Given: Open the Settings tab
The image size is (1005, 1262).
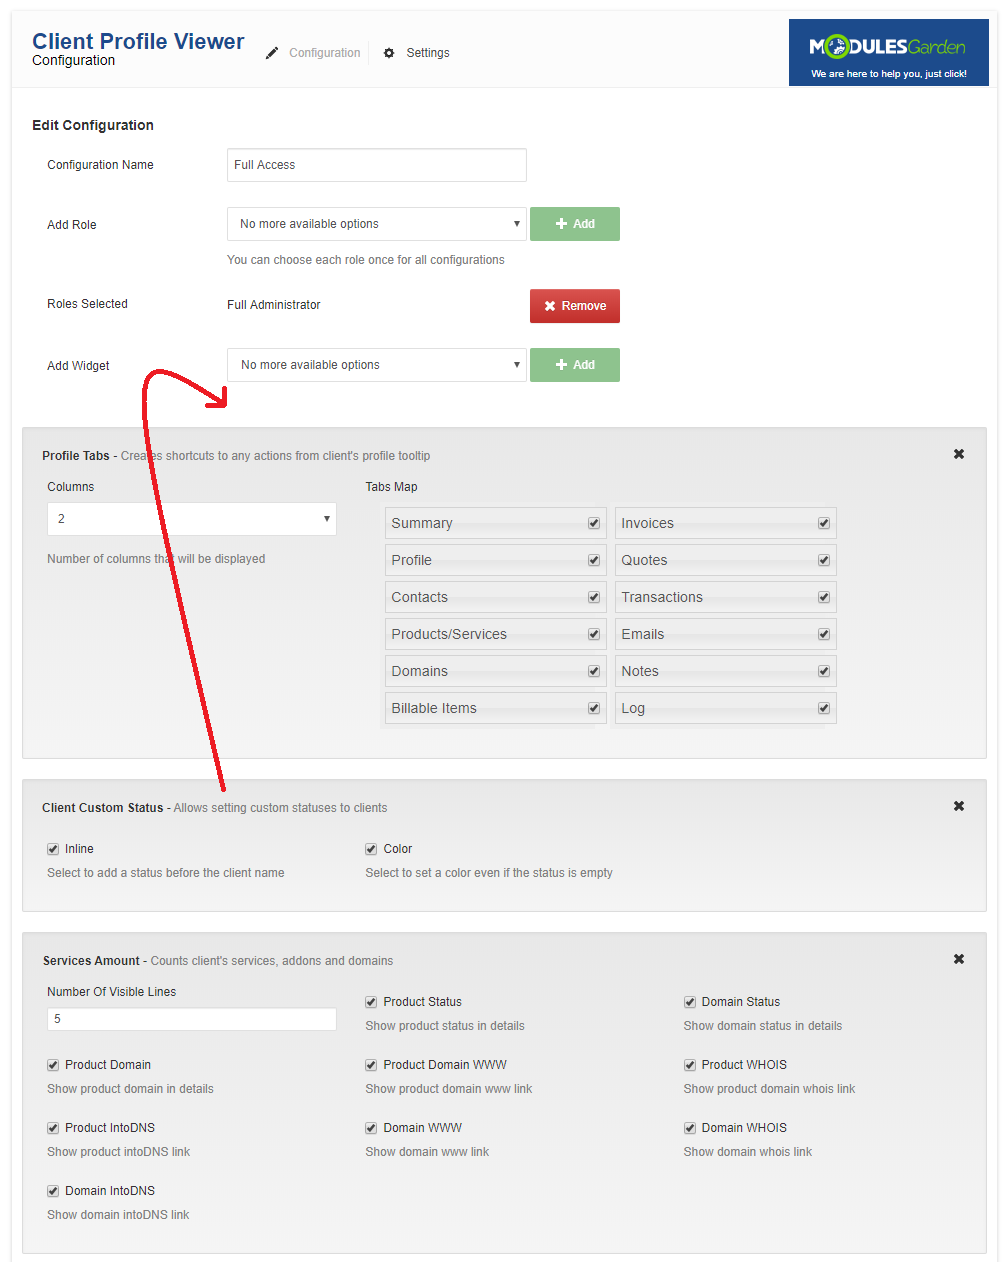Looking at the screenshot, I should pos(428,53).
